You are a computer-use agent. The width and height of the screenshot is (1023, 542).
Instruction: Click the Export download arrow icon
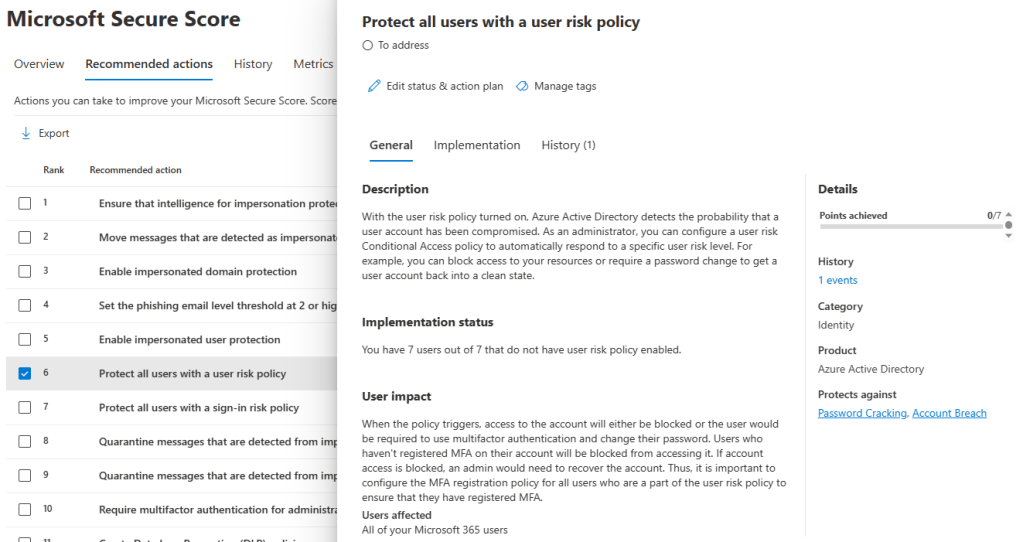point(26,133)
